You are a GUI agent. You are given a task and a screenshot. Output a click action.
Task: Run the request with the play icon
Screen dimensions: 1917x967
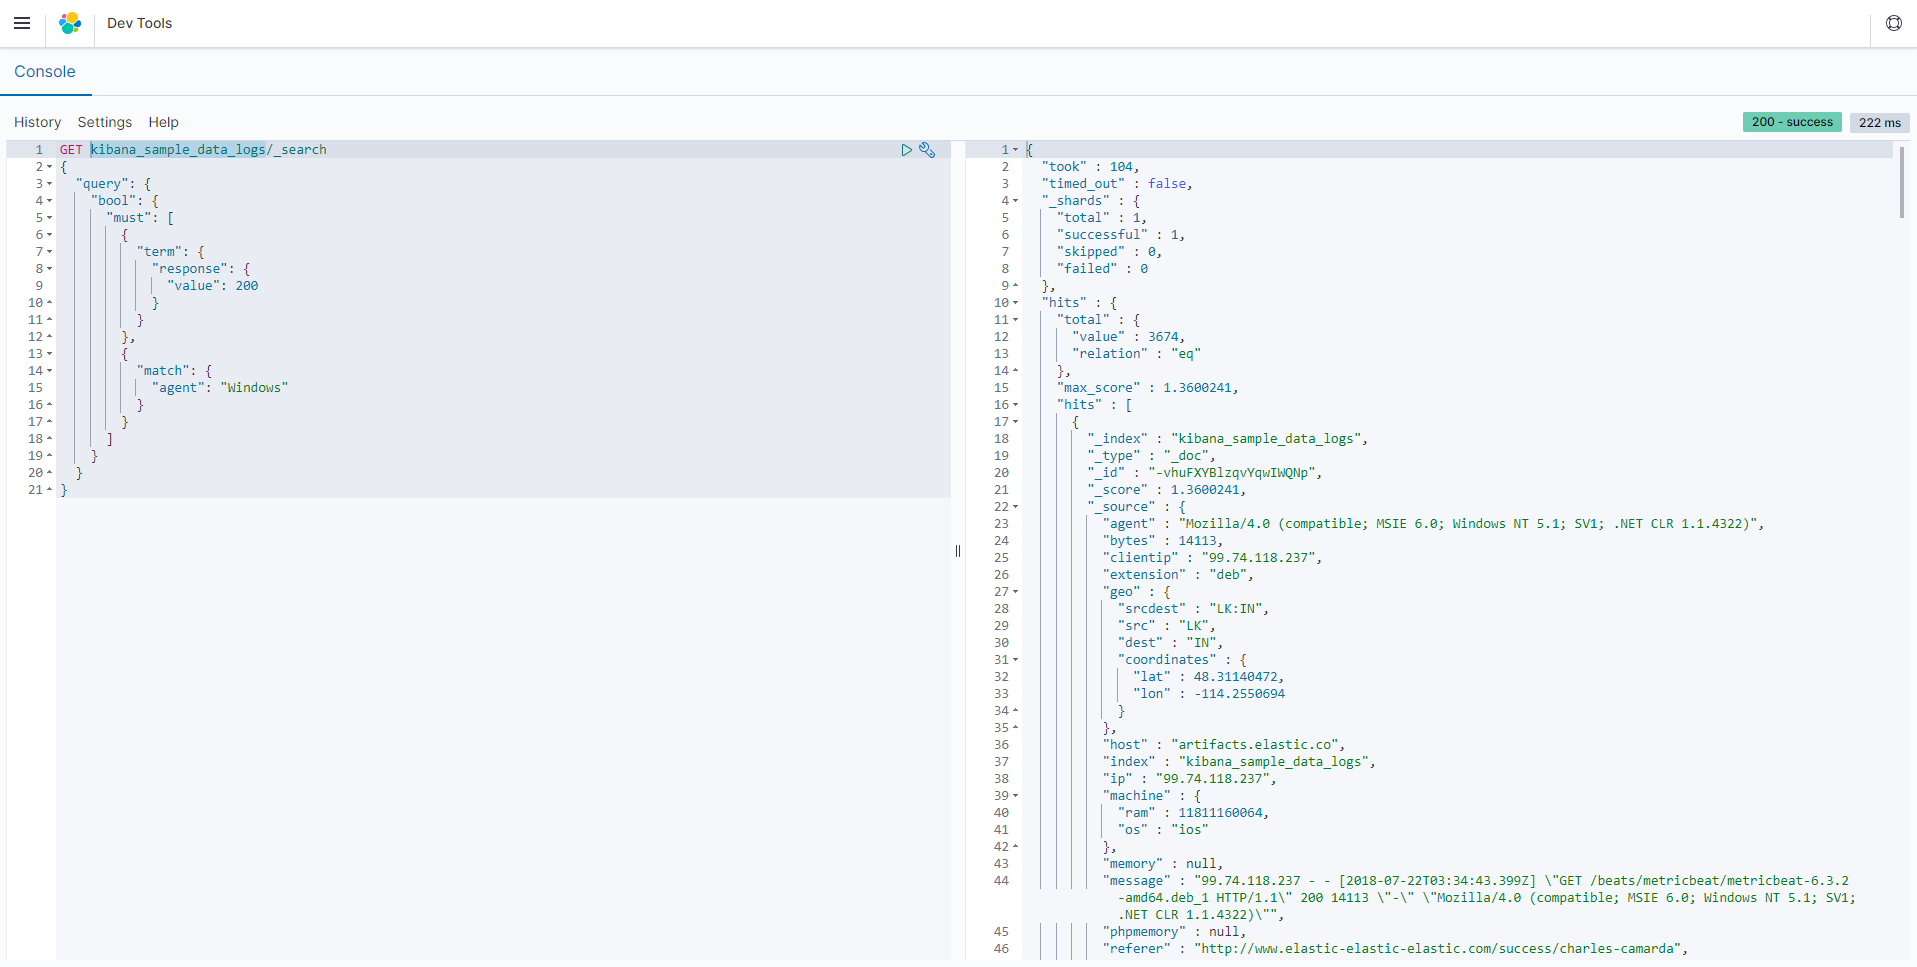pyautogui.click(x=906, y=150)
